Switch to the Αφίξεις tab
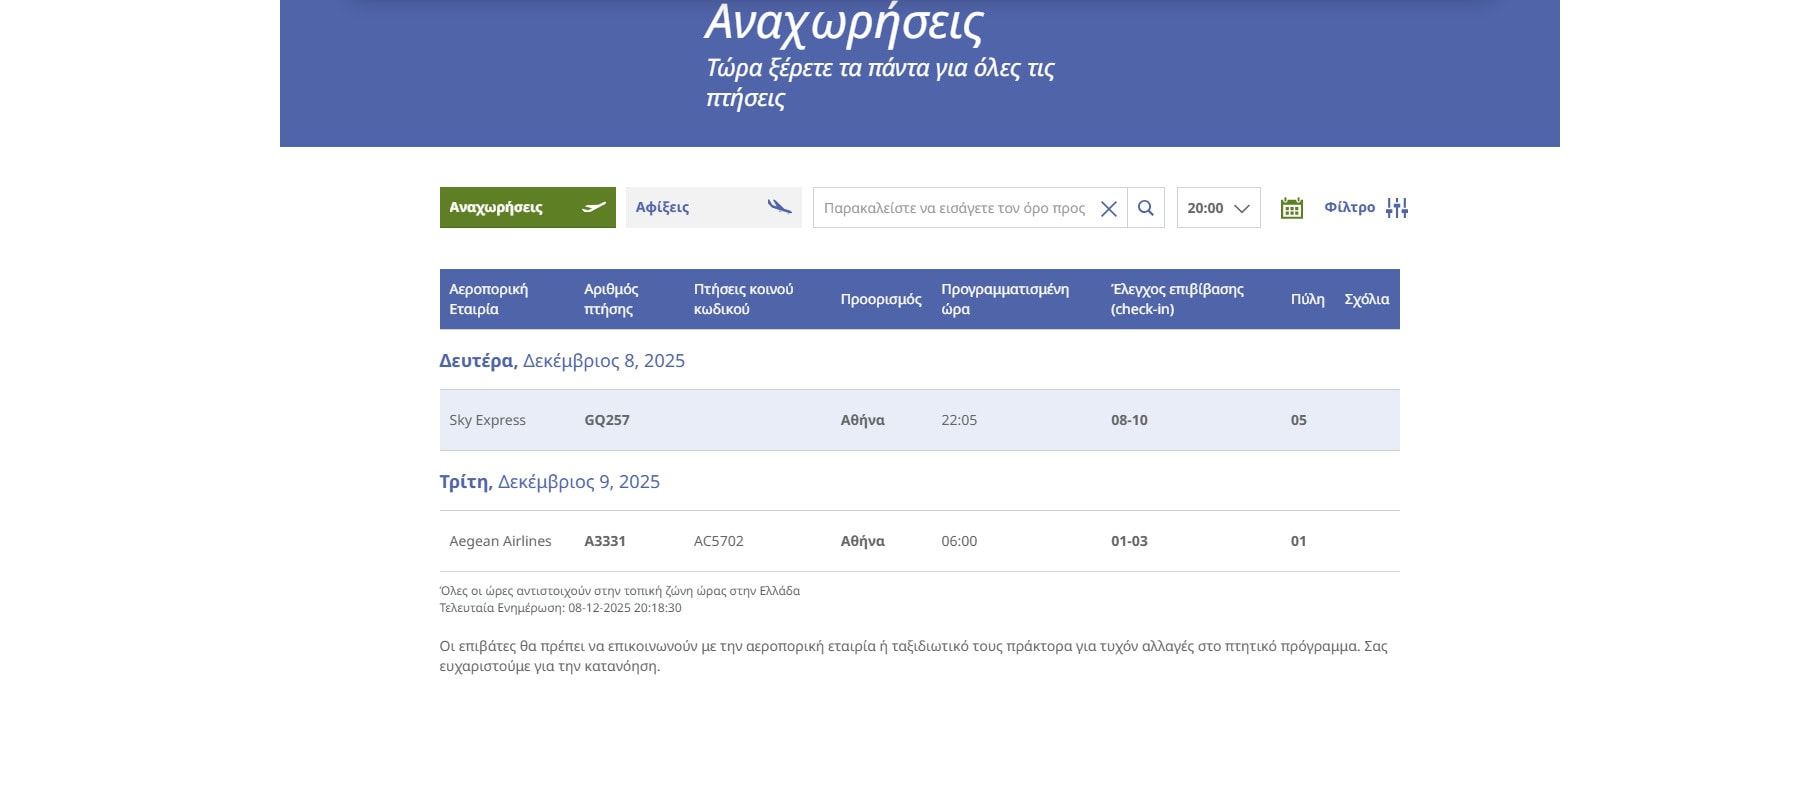 pos(663,207)
